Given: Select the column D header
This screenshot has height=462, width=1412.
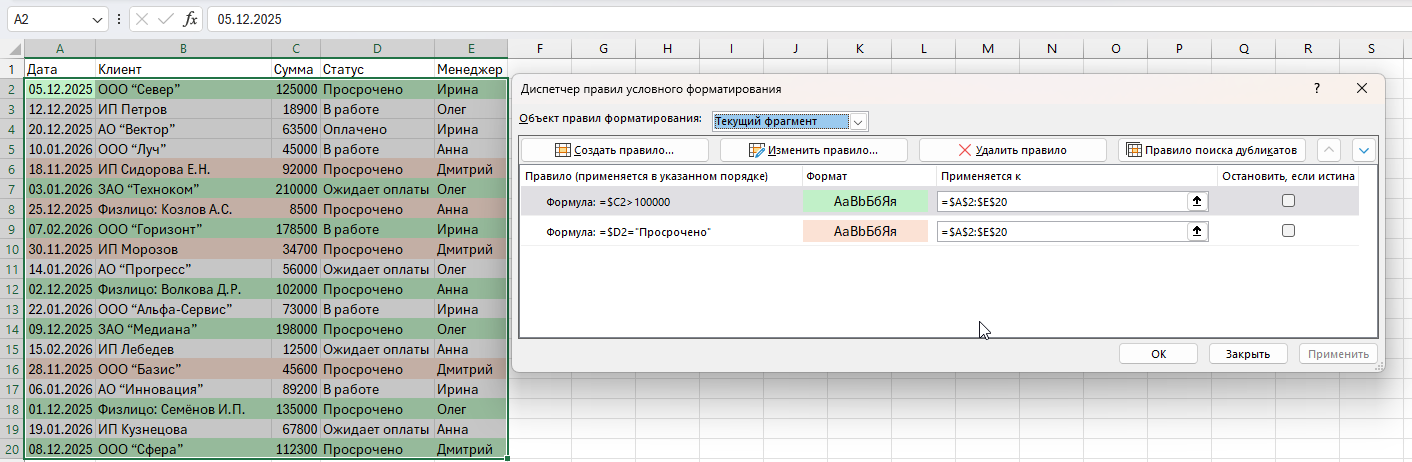Looking at the screenshot, I should [376, 49].
